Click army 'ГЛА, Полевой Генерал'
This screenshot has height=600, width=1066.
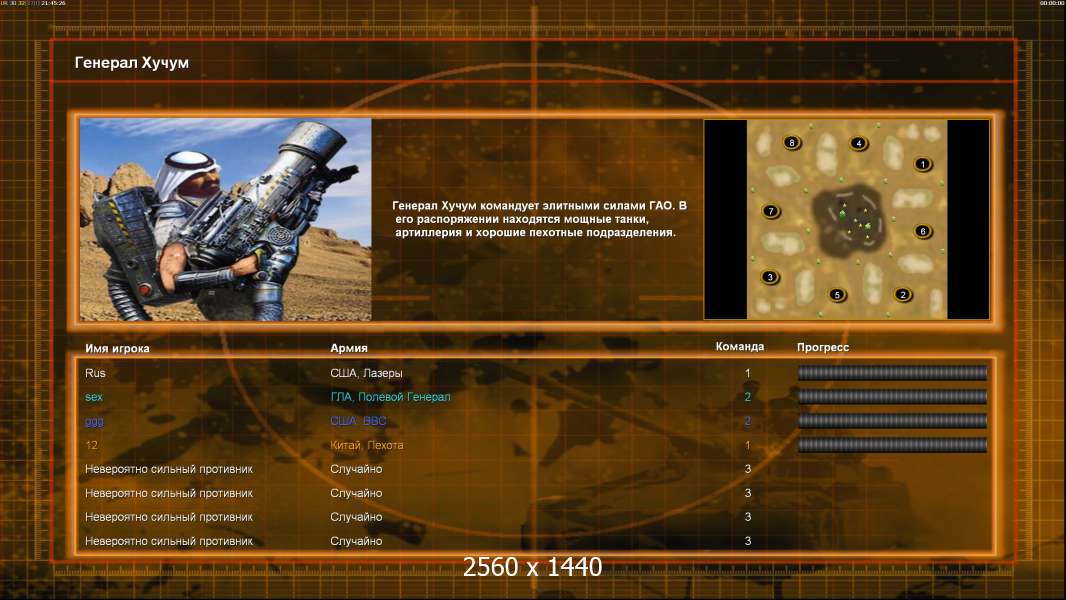tap(390, 397)
